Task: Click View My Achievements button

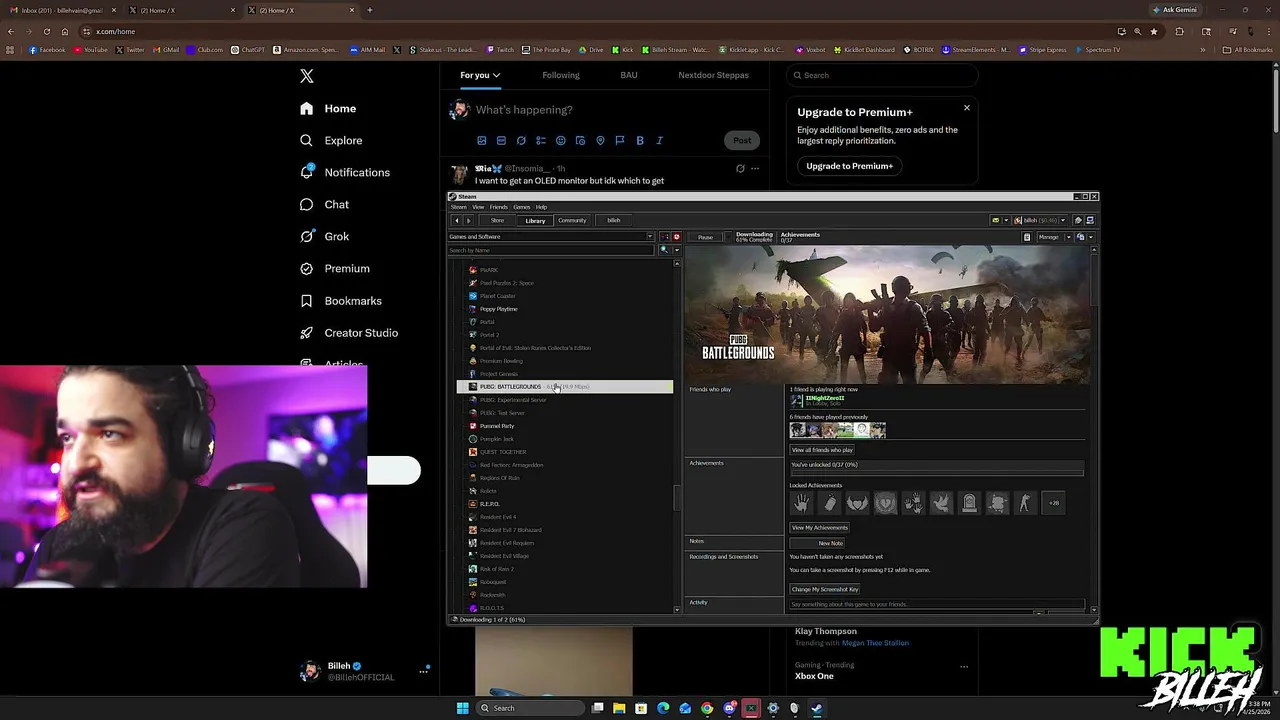Action: click(820, 527)
